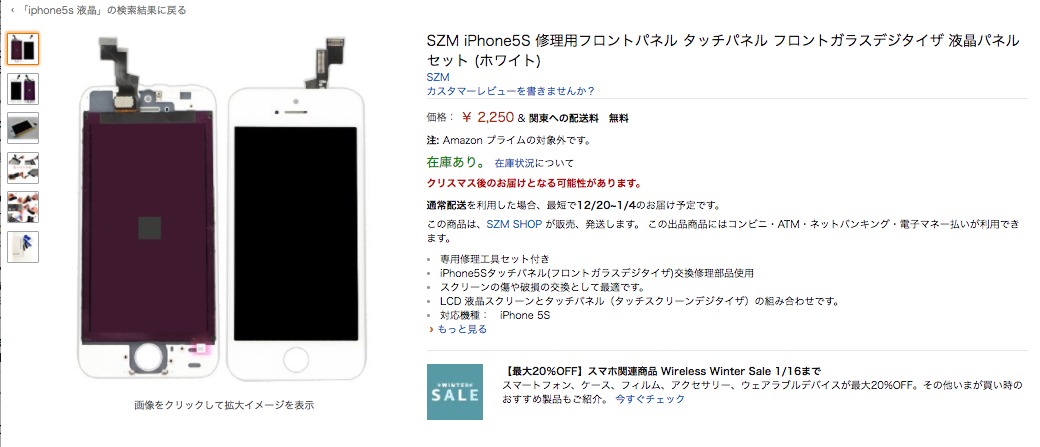This screenshot has width=1040, height=447.
Task: Click the Winter SALE banner icon
Action: pyautogui.click(x=455, y=391)
